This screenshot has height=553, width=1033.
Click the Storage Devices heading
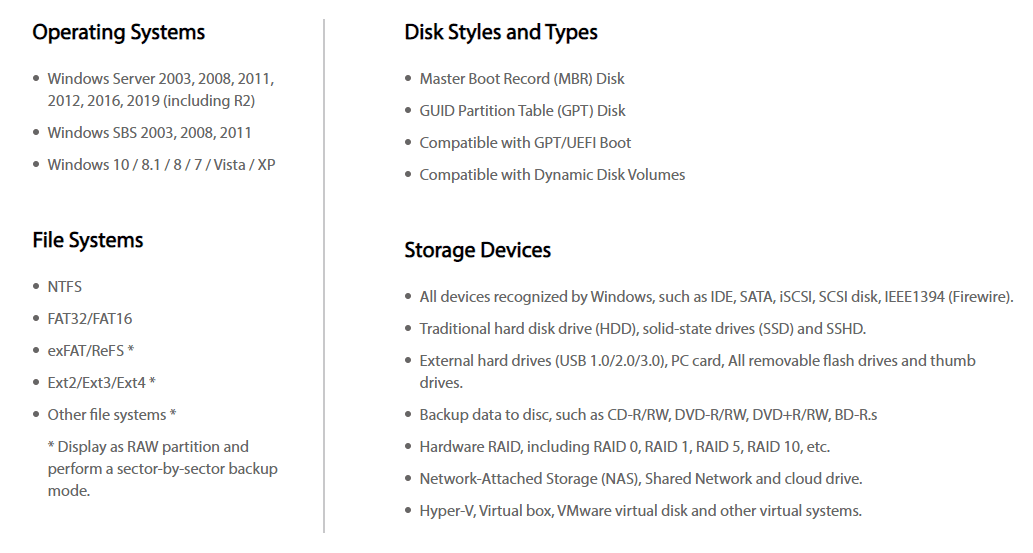click(477, 250)
